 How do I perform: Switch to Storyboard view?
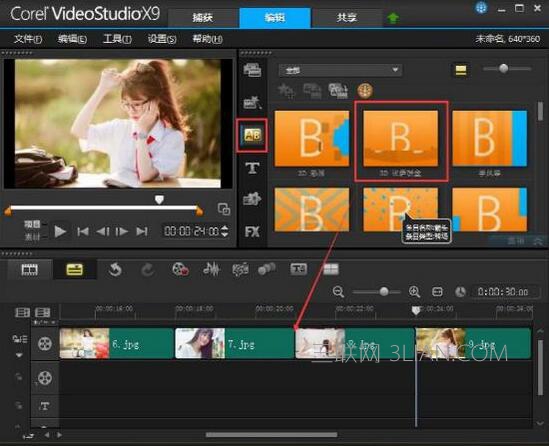(30, 270)
